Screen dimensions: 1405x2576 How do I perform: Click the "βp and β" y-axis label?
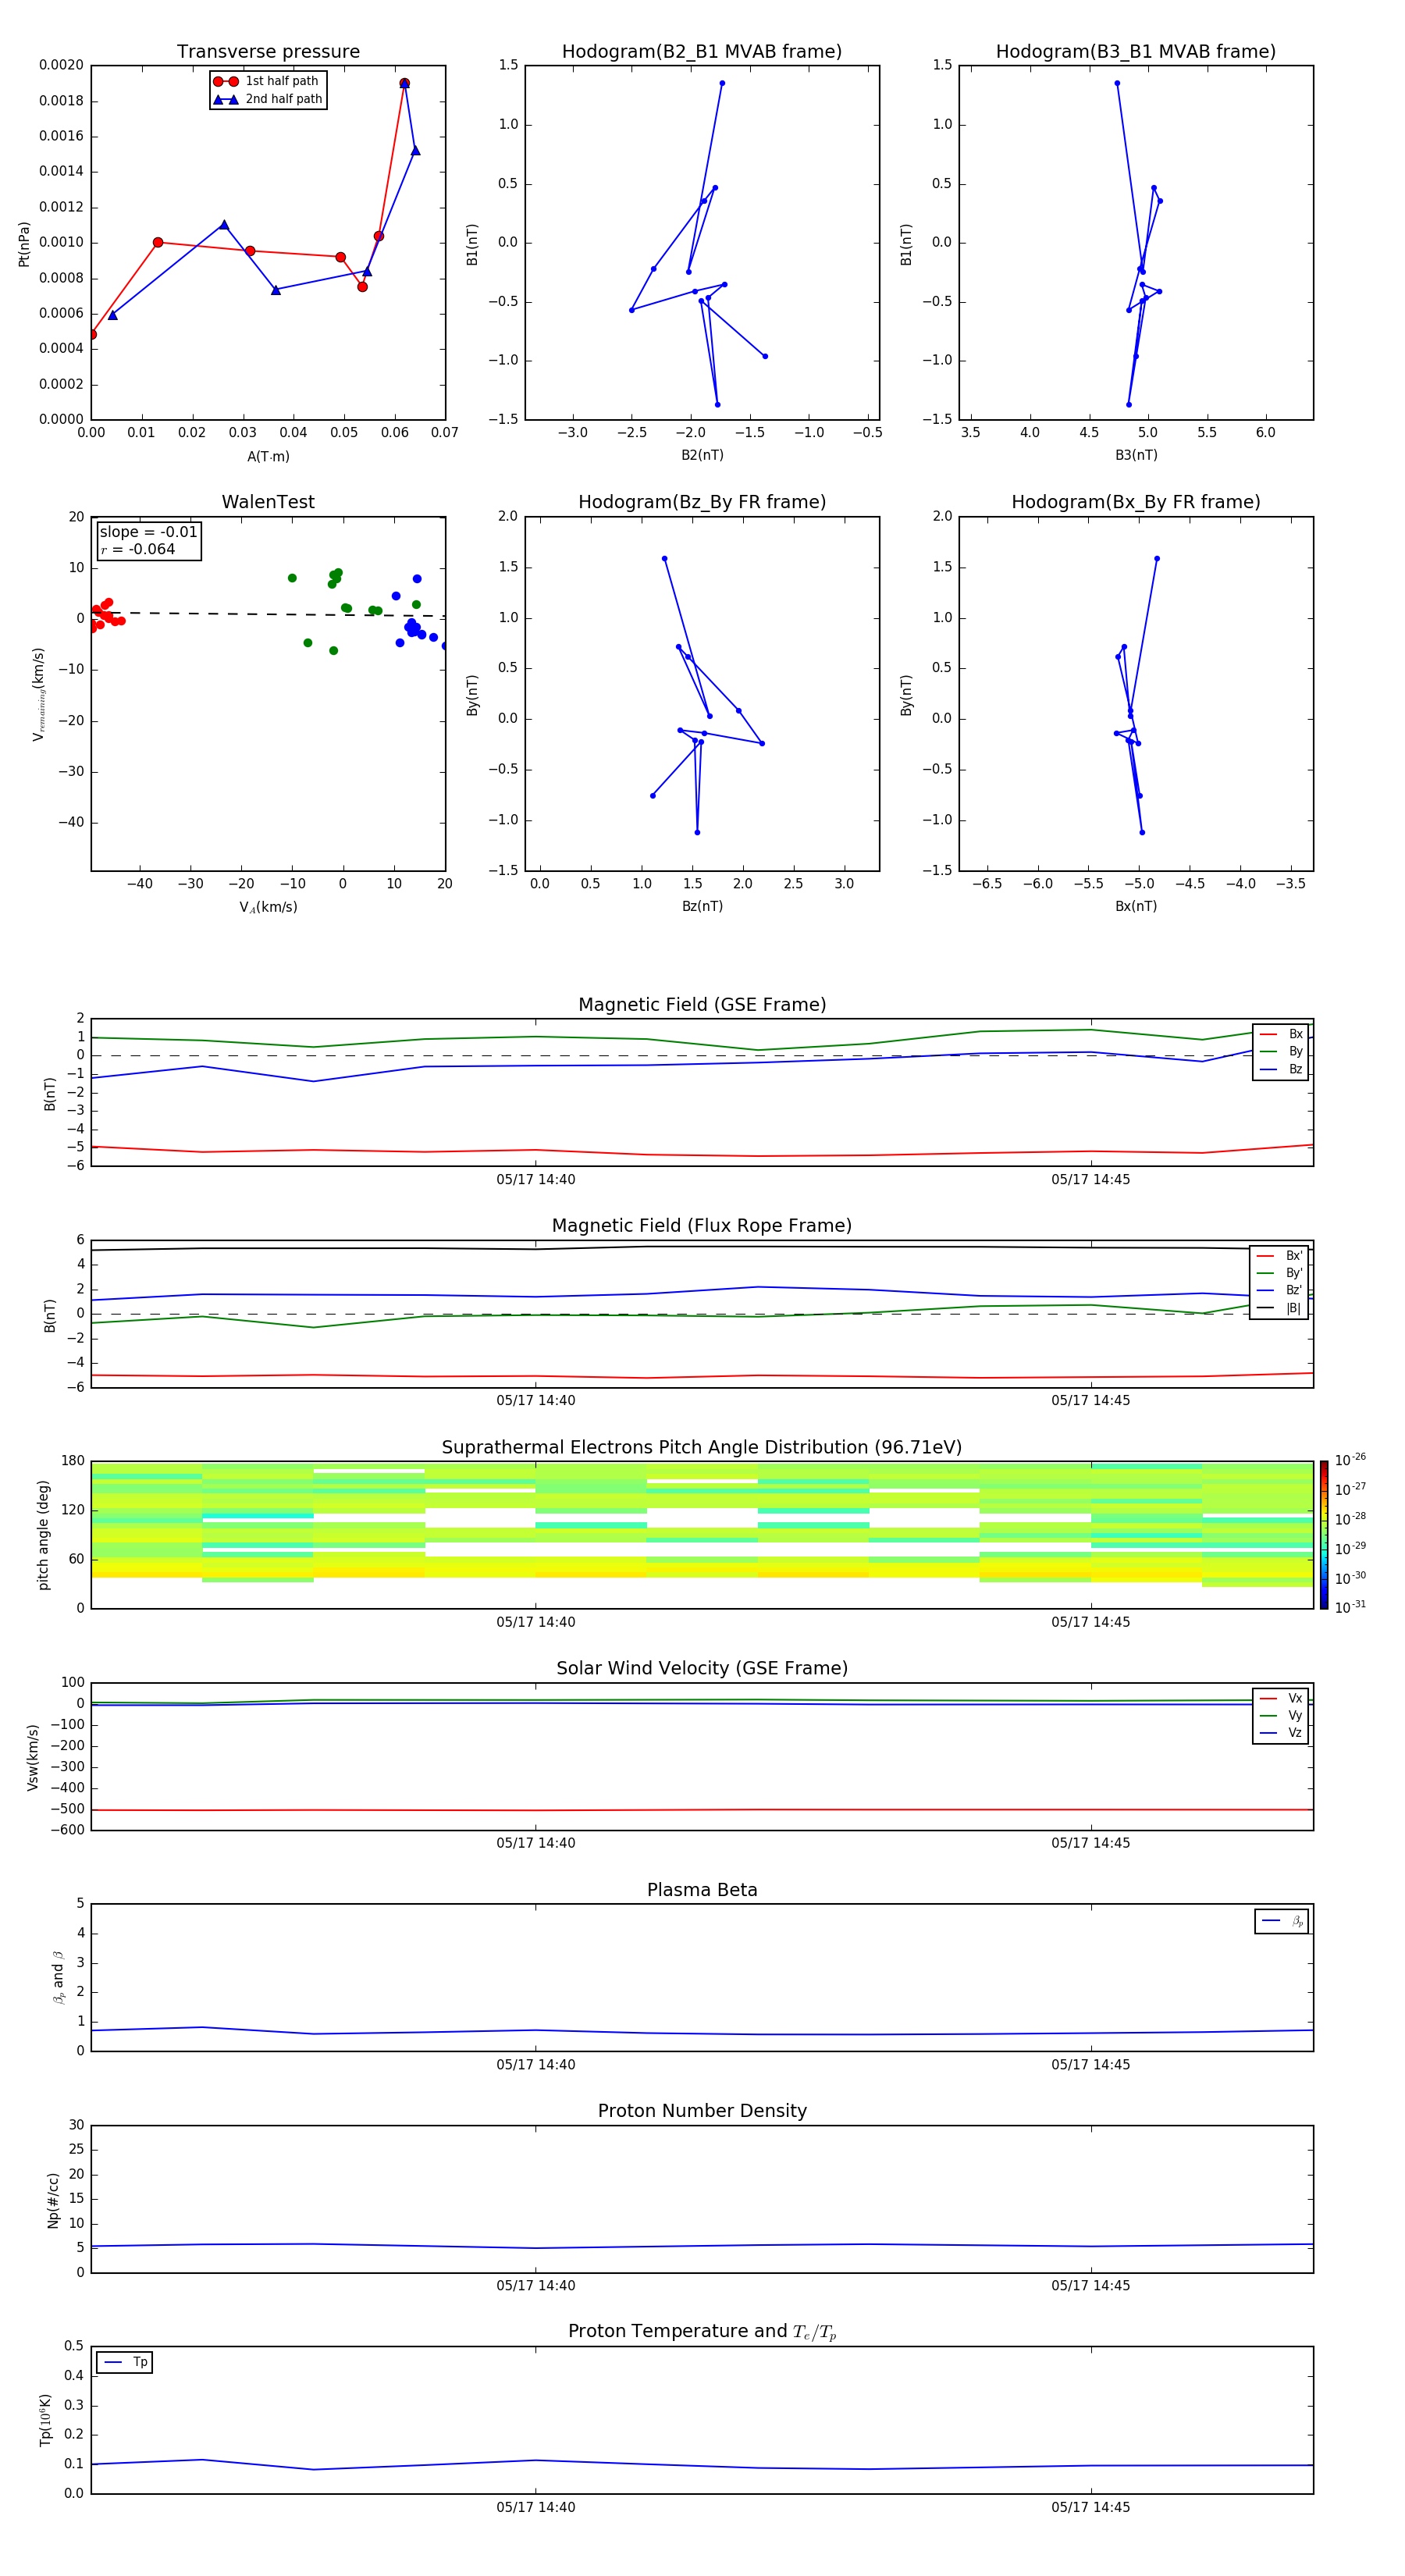click(x=58, y=1977)
